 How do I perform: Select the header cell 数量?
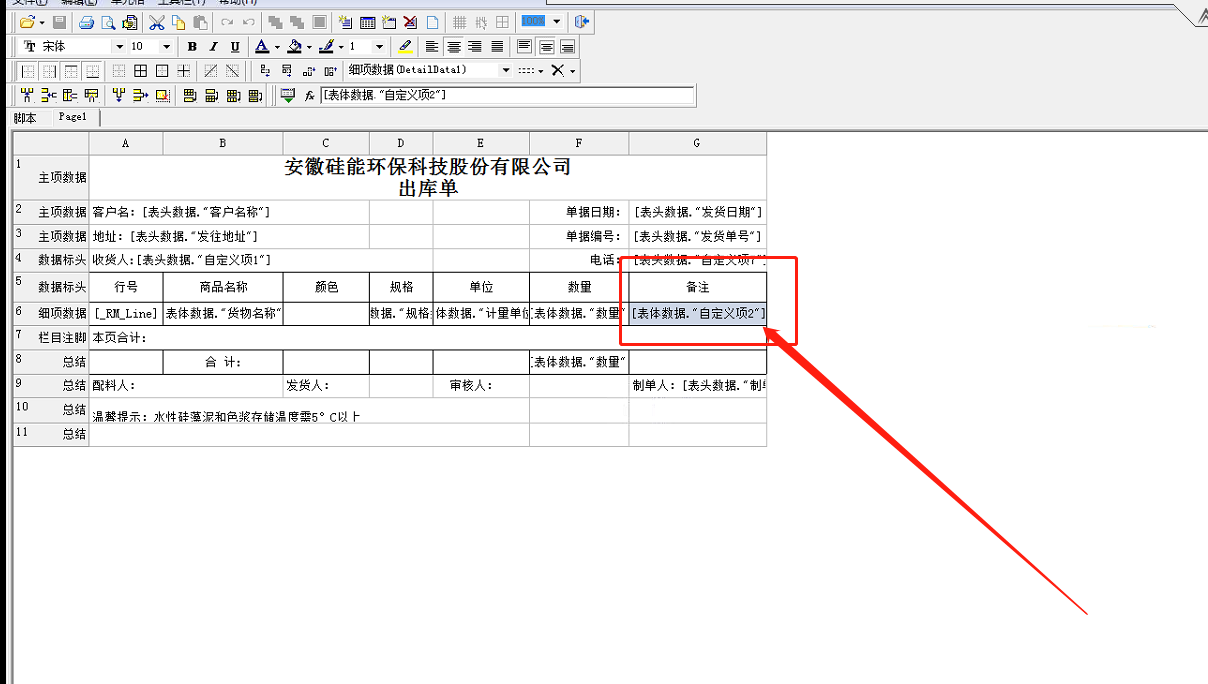(x=580, y=286)
